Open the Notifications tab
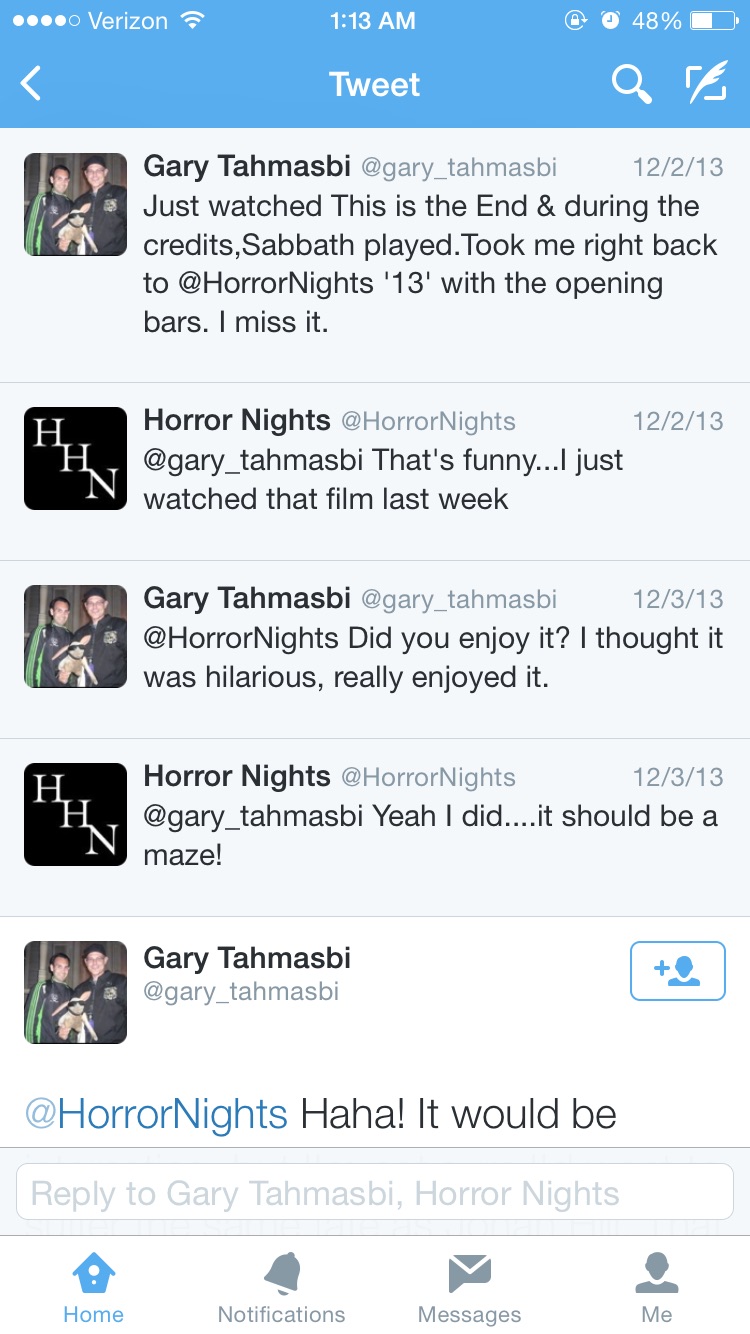Screen dimensions: 750x1334 click(x=281, y=1288)
